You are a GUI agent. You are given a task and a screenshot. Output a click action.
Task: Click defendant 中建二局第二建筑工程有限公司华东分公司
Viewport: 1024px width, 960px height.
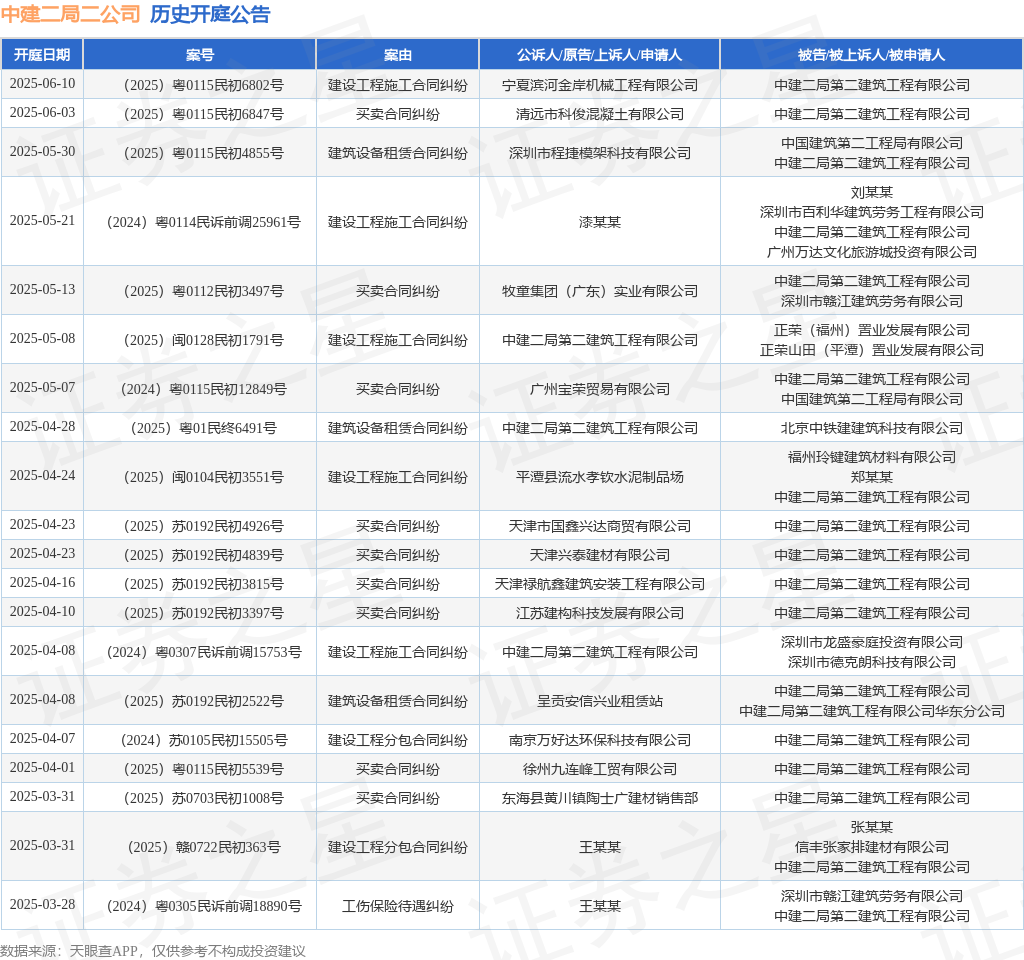(x=871, y=711)
